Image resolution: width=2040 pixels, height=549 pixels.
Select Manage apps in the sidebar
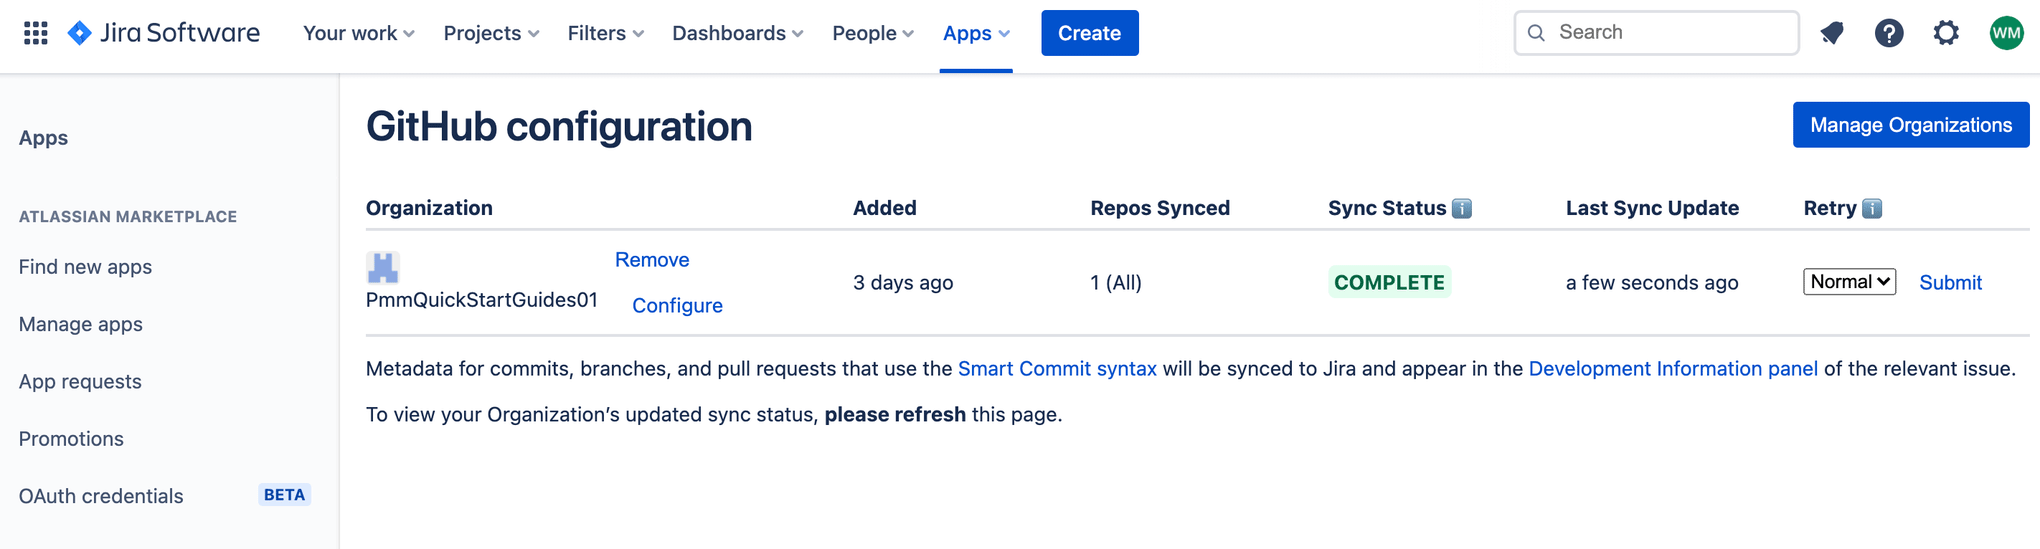81,324
